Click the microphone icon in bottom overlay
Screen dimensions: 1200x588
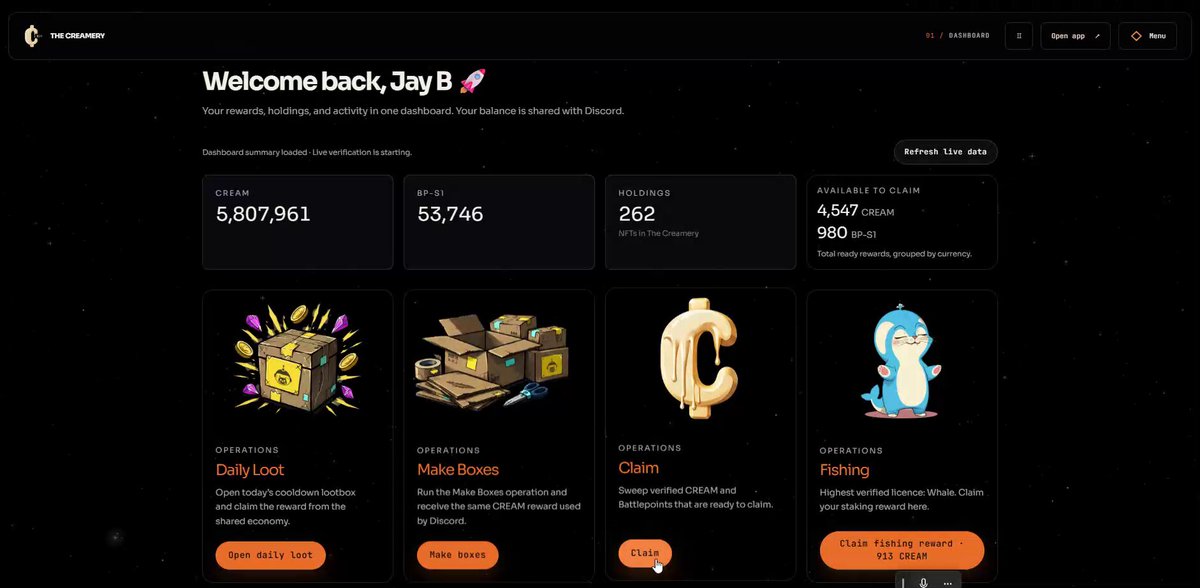point(924,583)
